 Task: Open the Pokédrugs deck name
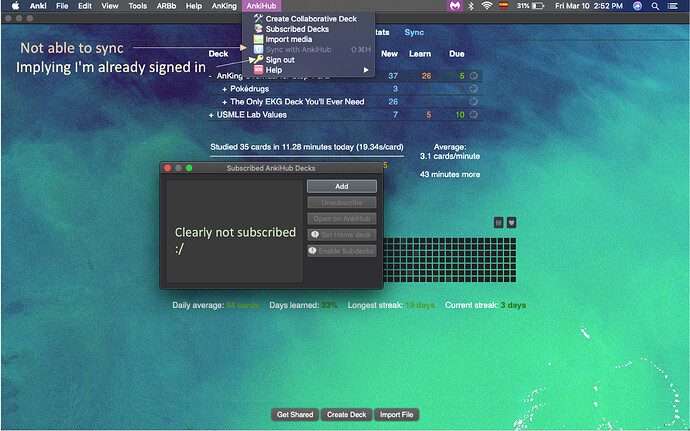250,88
